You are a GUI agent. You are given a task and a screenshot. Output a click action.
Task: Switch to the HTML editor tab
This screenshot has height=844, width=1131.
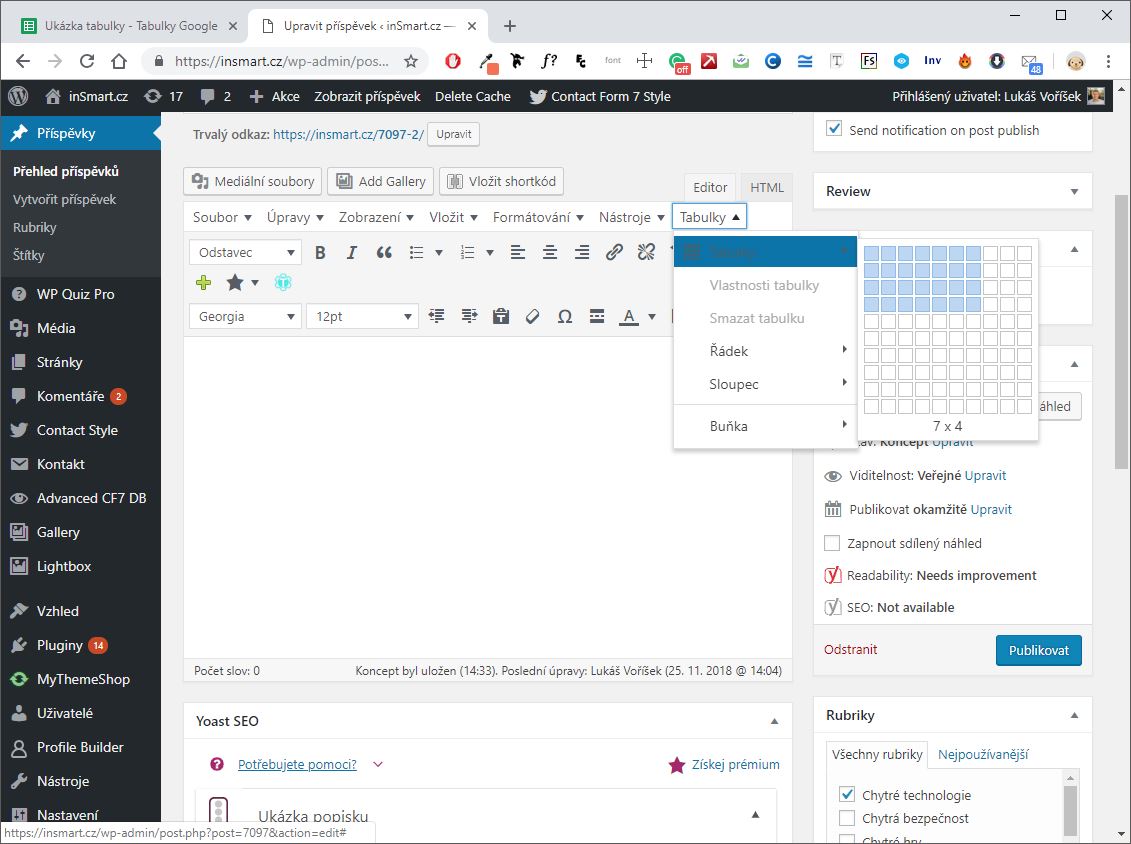[767, 187]
